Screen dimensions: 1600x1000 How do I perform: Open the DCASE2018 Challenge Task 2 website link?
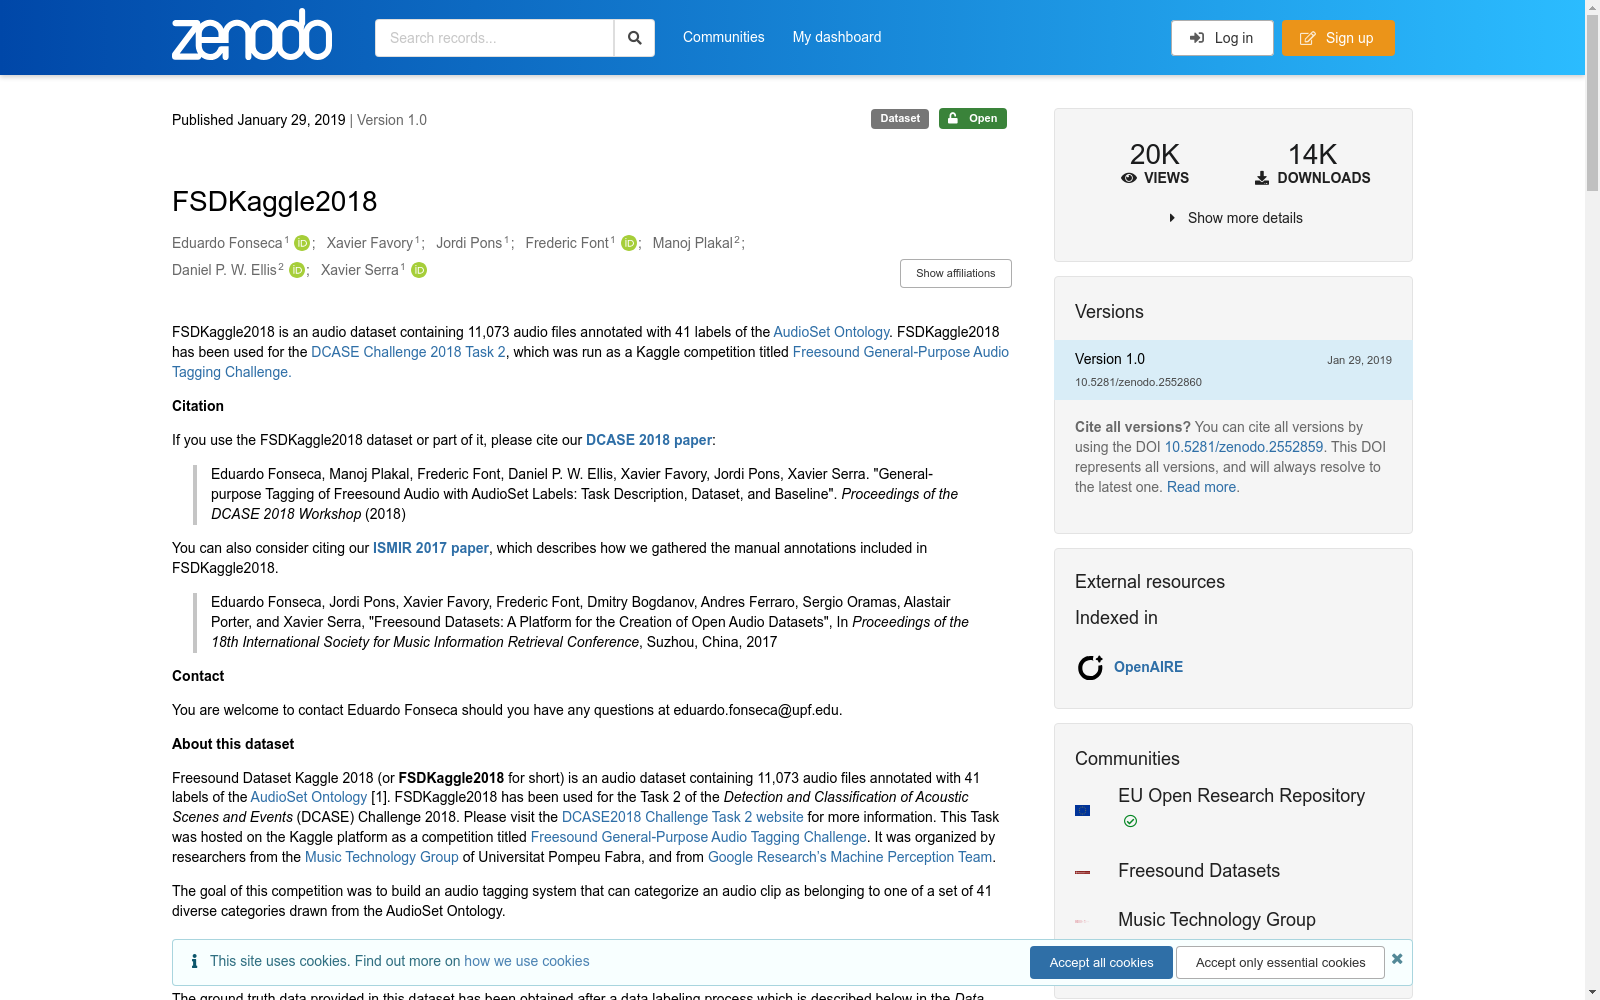point(683,817)
